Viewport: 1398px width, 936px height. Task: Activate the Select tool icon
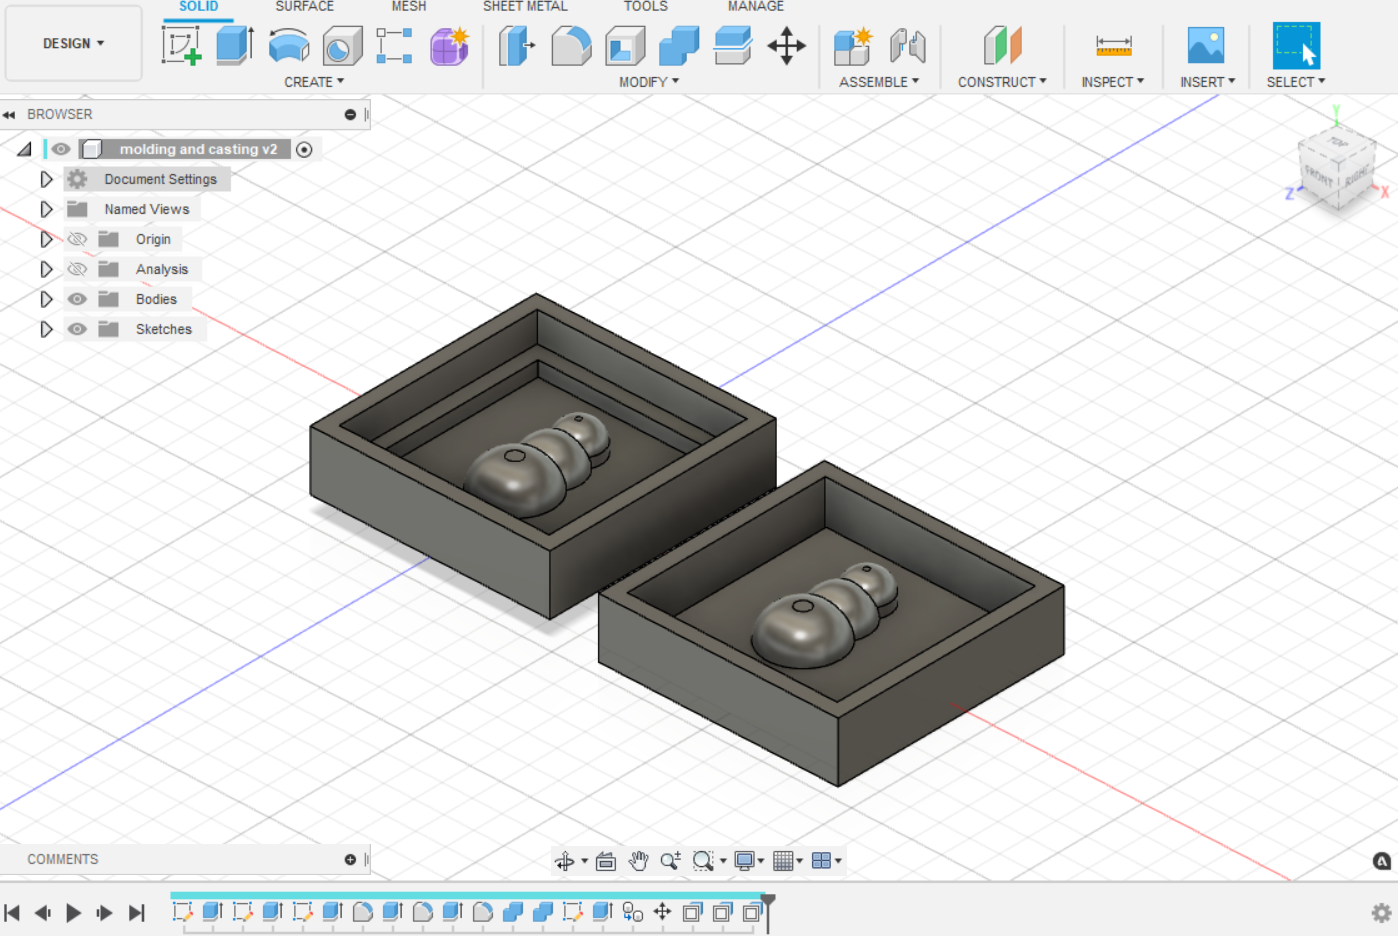[x=1296, y=46]
